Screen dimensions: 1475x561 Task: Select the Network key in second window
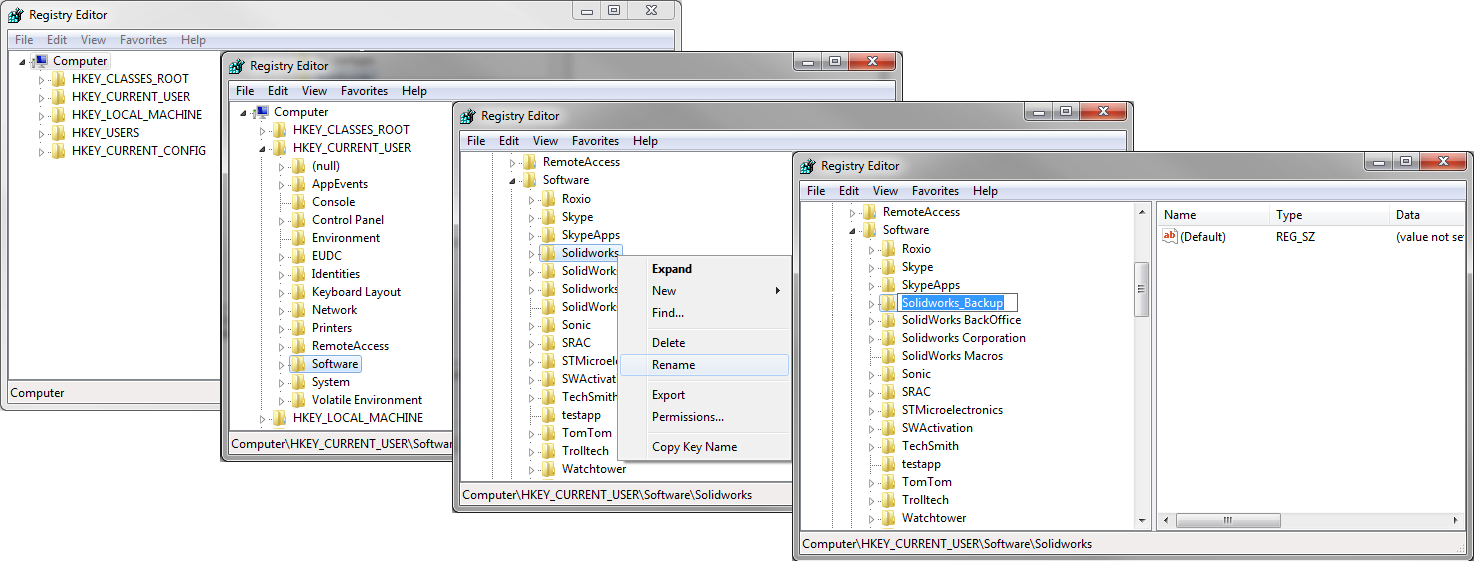(x=334, y=310)
